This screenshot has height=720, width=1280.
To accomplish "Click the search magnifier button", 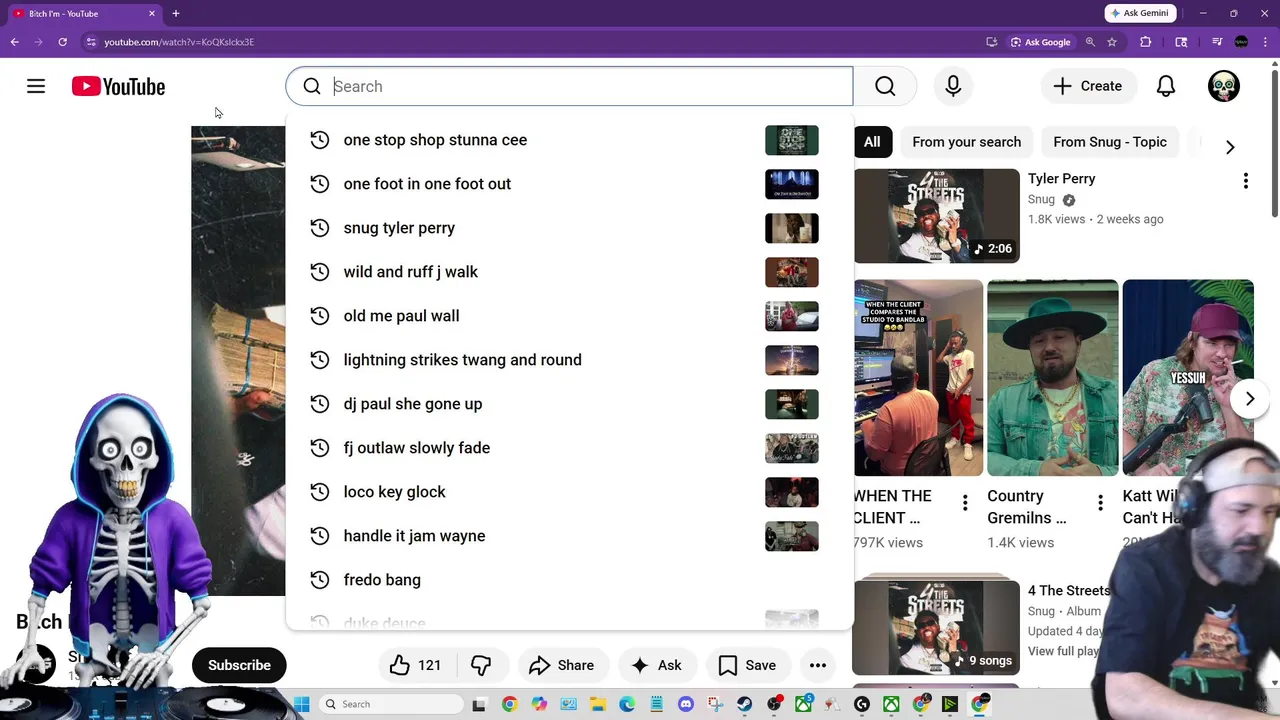I will click(x=885, y=86).
